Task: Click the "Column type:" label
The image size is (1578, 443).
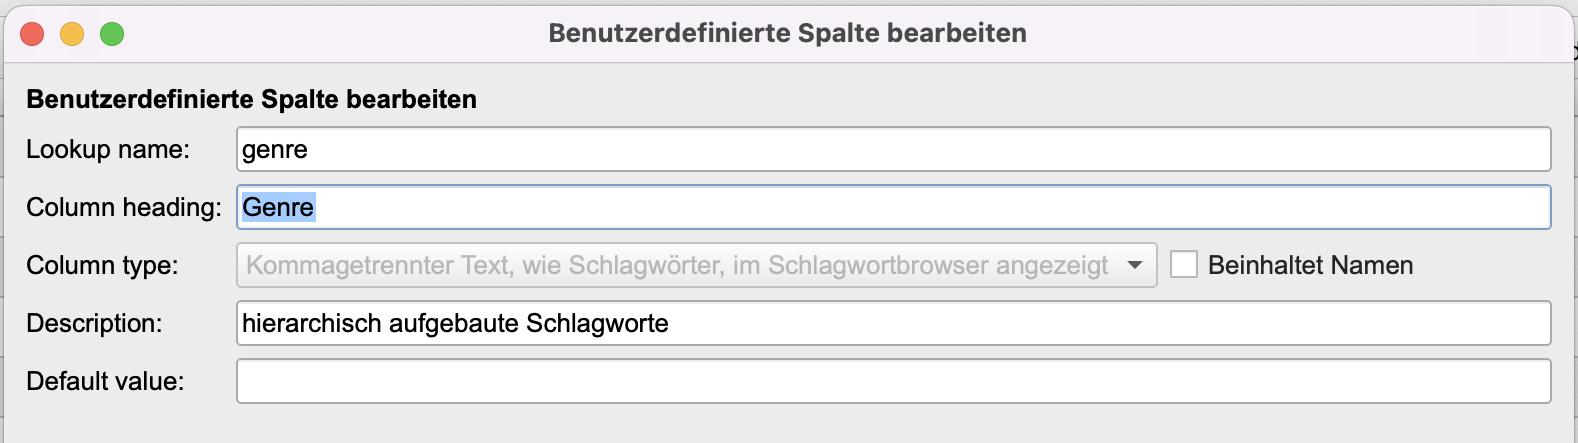Action: [x=102, y=266]
